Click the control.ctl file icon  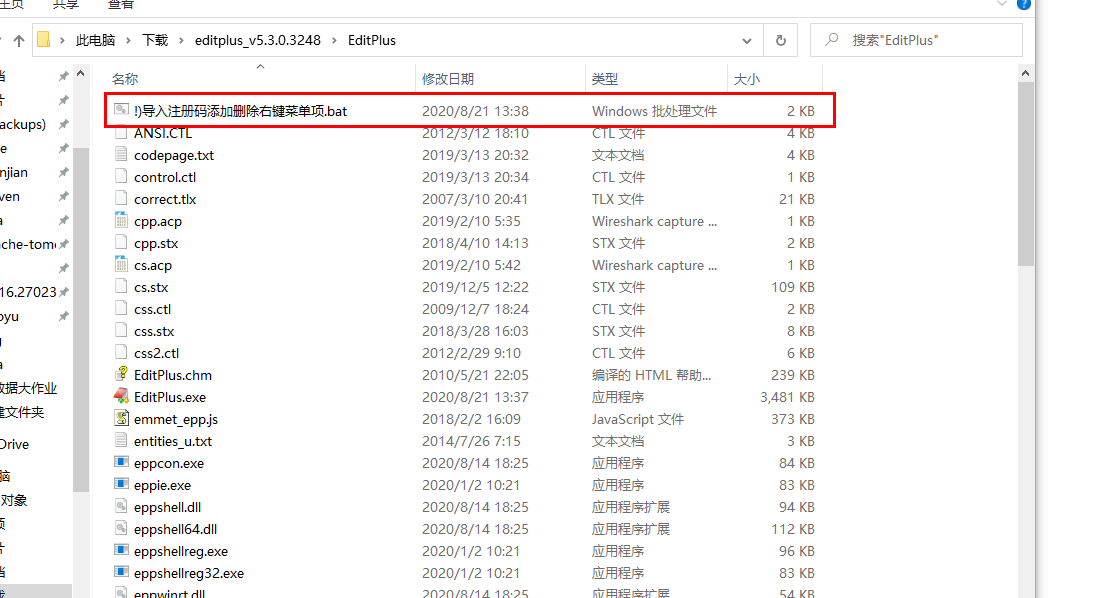[x=121, y=177]
